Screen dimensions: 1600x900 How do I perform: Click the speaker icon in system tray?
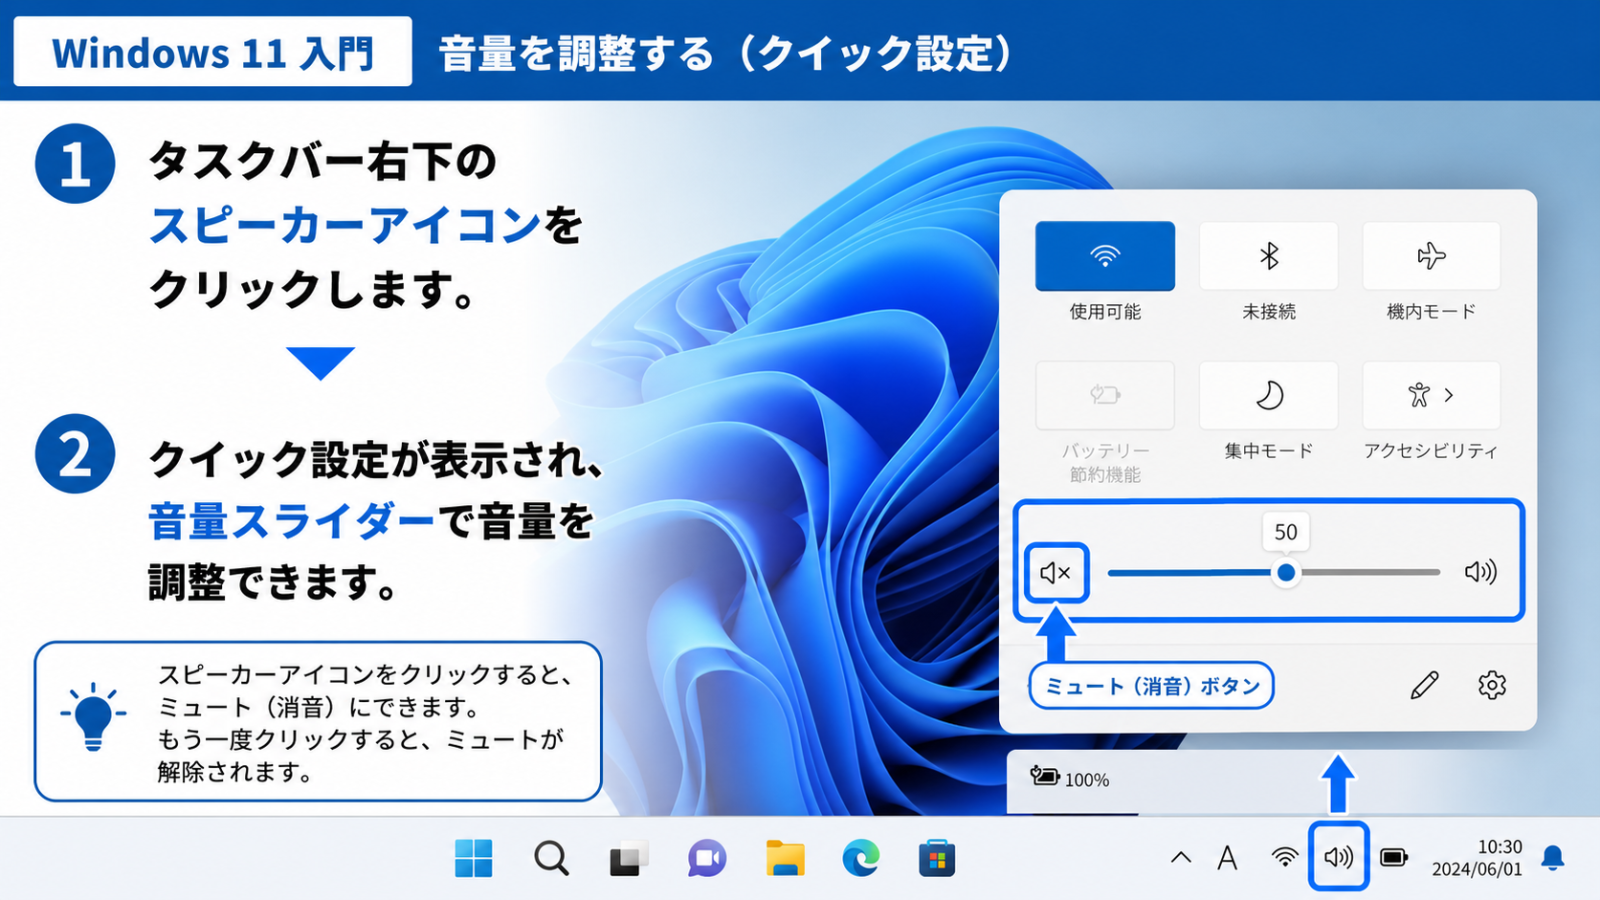pos(1338,857)
